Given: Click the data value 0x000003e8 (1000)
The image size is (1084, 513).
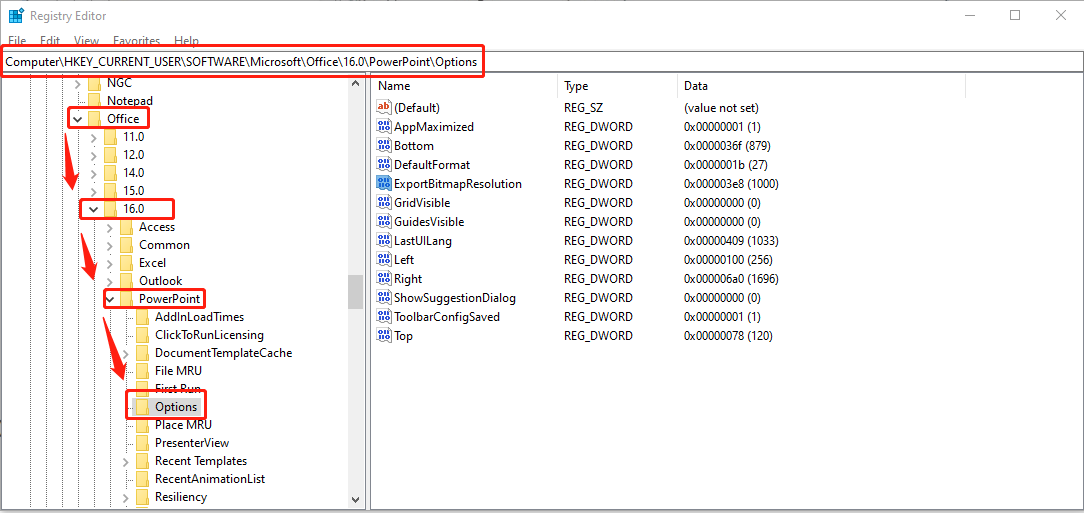Looking at the screenshot, I should pos(732,184).
